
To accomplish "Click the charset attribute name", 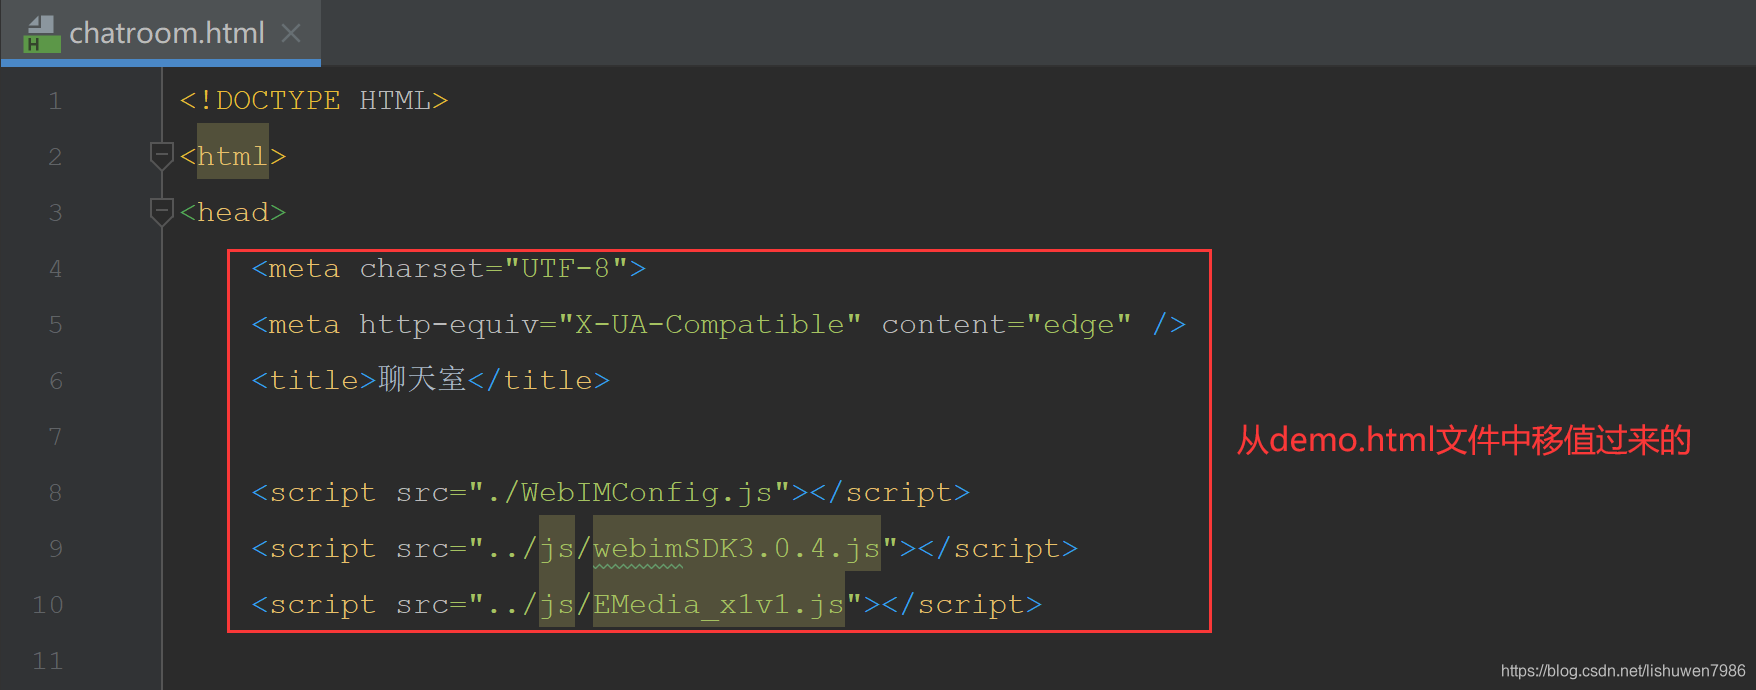I will click(422, 269).
